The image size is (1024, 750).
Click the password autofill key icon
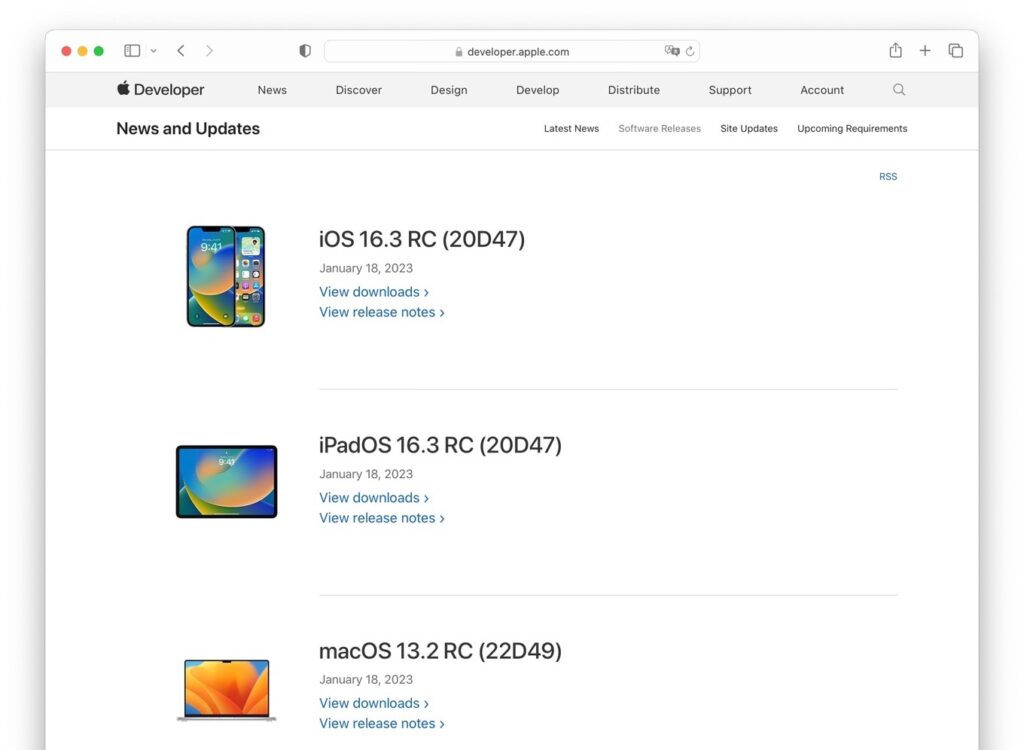[672, 51]
